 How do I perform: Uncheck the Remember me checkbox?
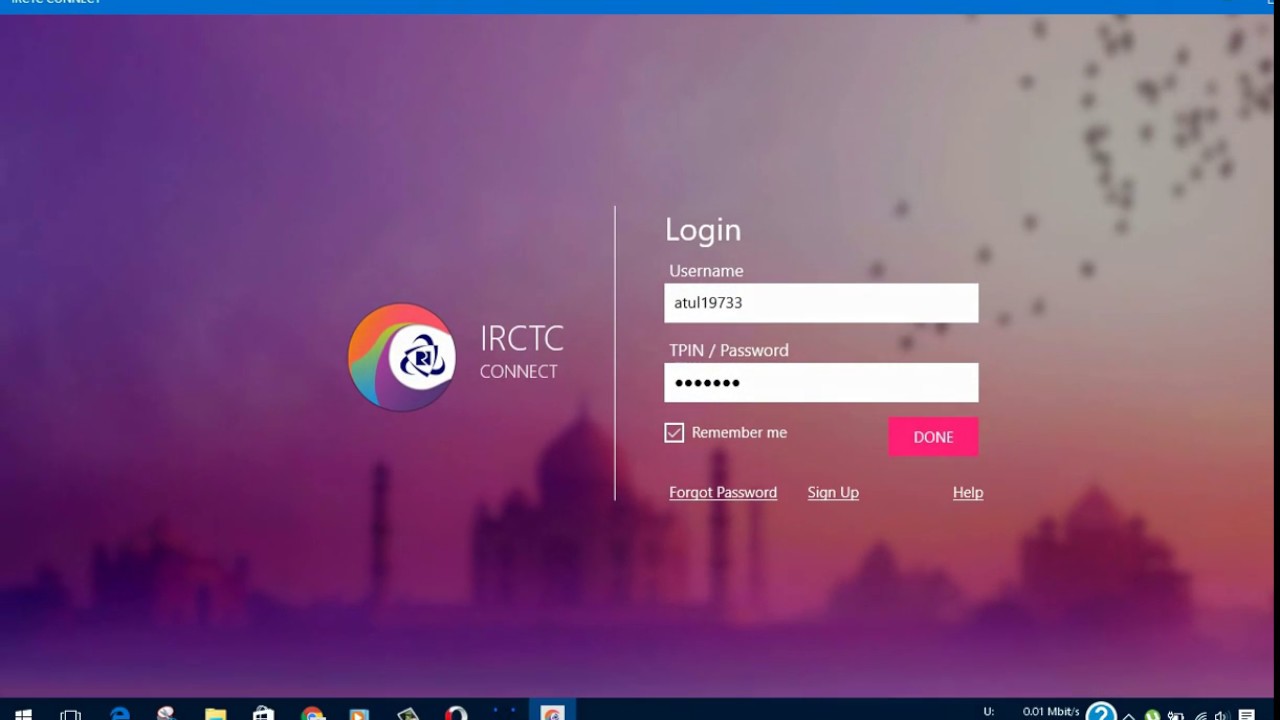click(674, 433)
